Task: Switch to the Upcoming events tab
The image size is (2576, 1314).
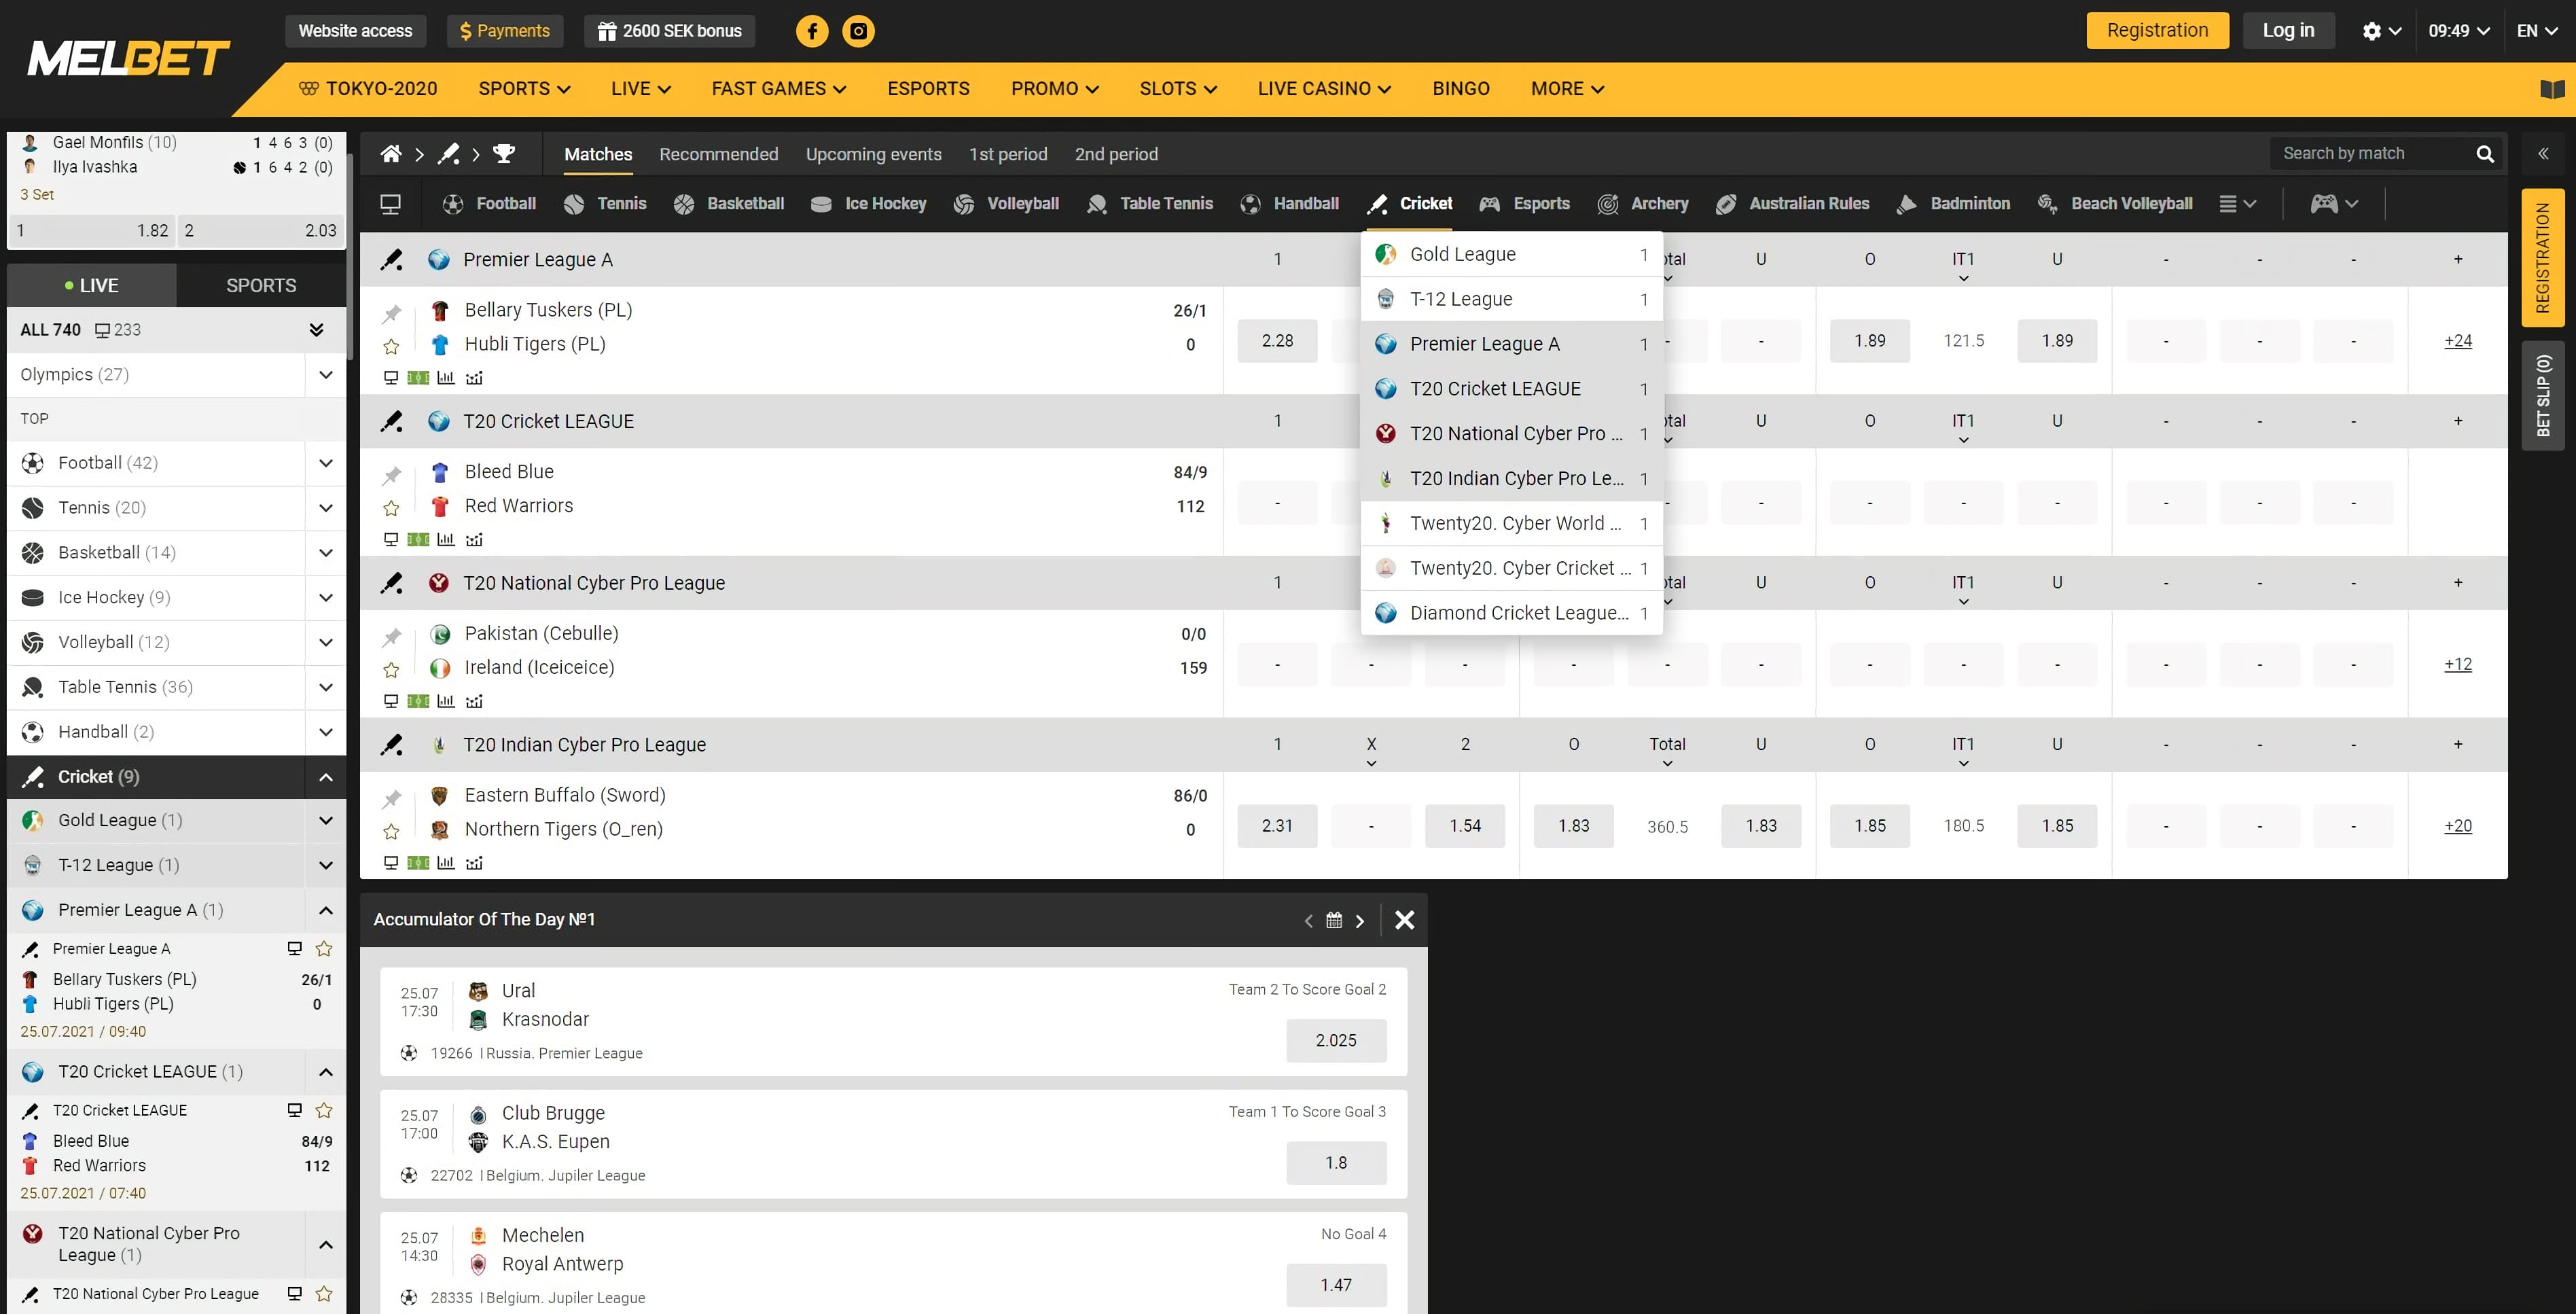Action: tap(873, 154)
